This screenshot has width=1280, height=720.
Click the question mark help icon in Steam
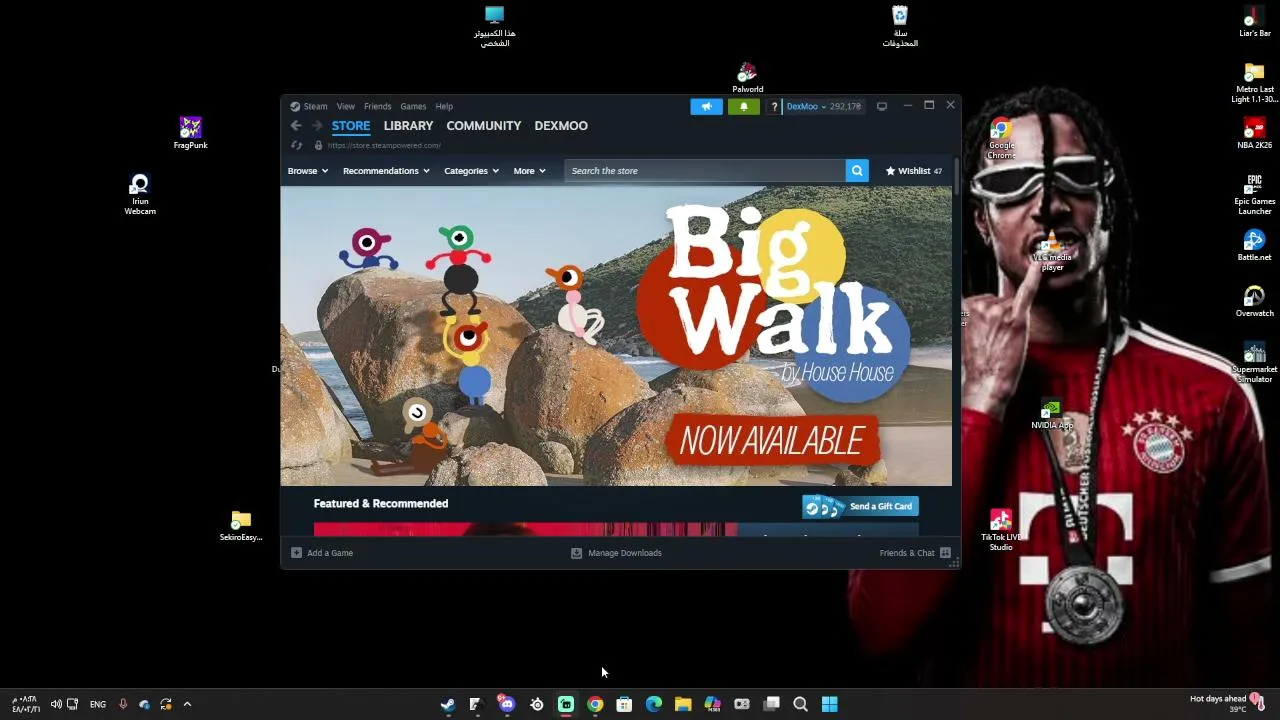774,106
